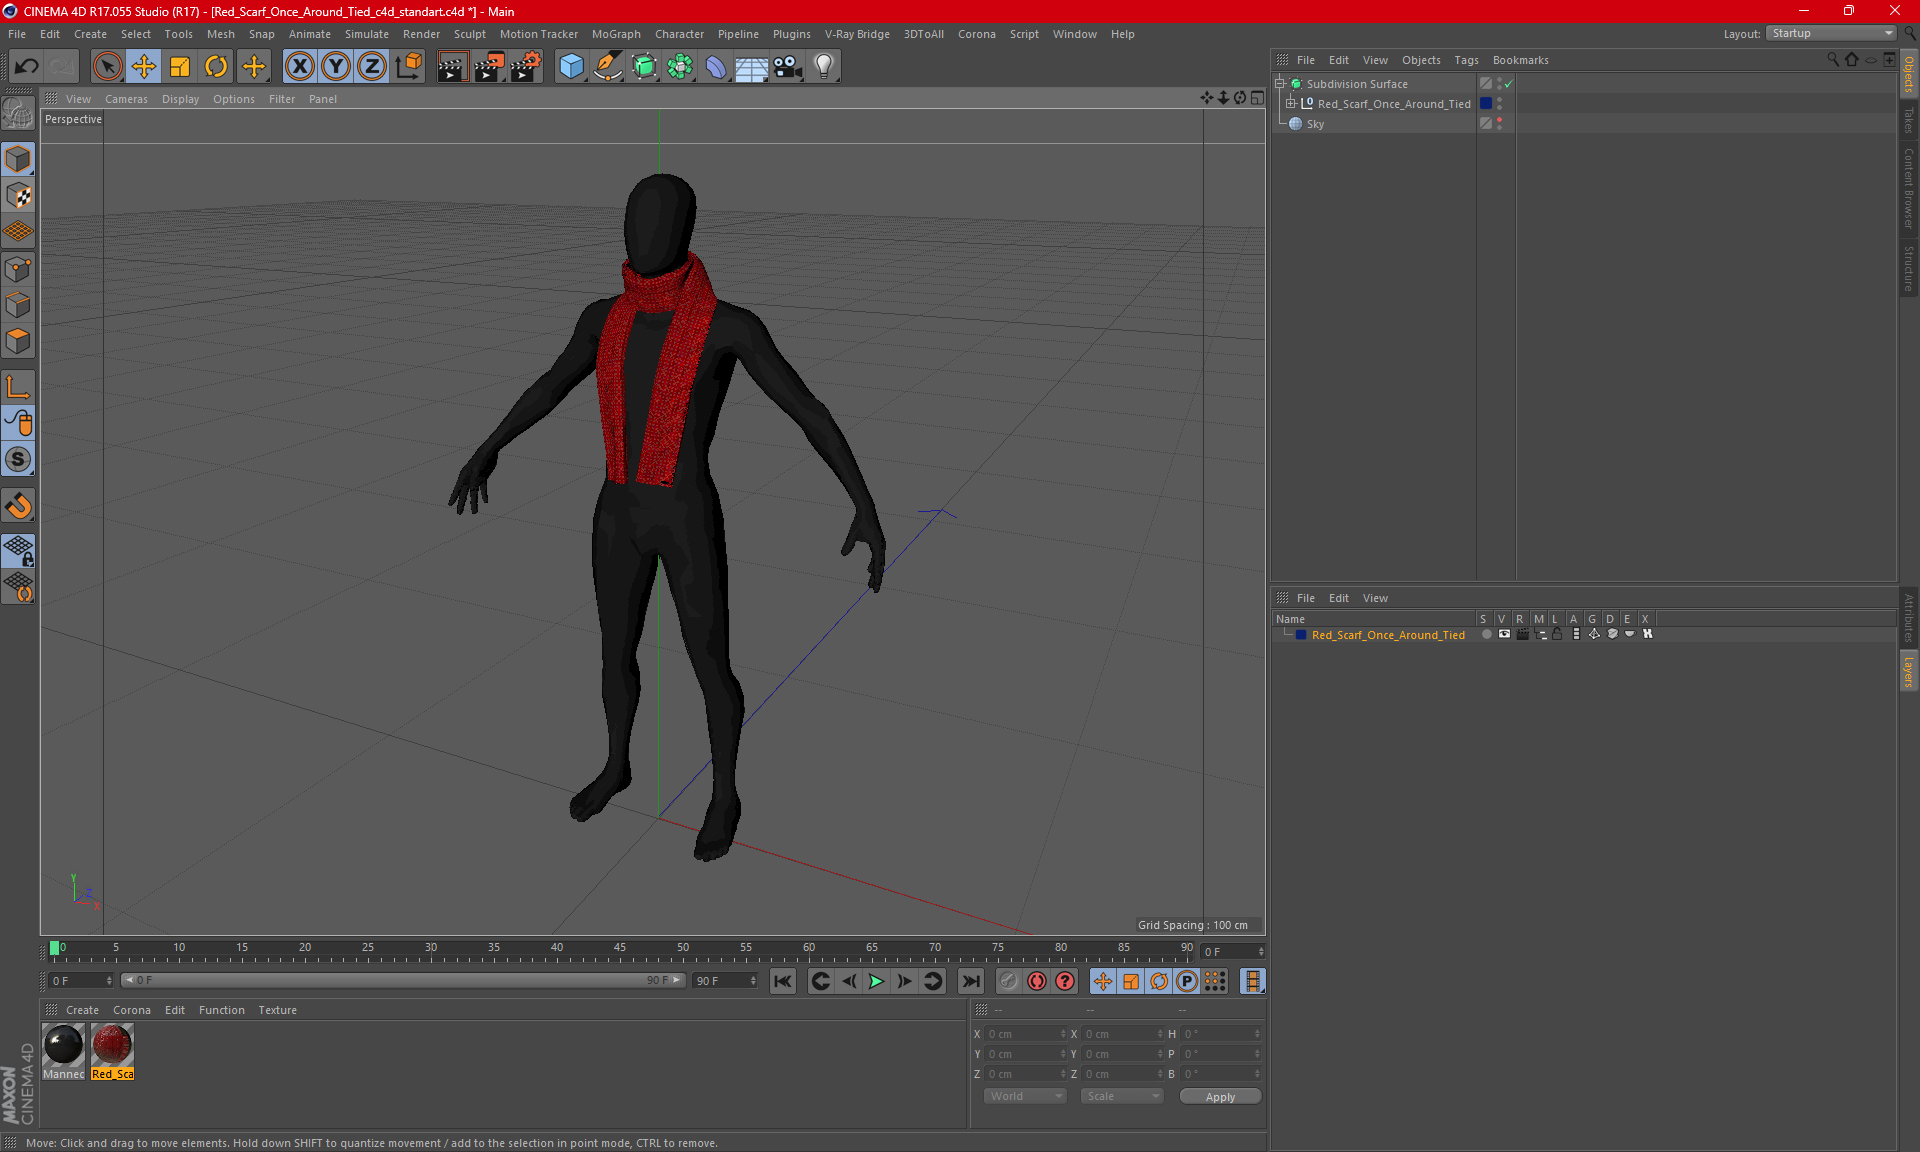Open the deformer objects icon
The width and height of the screenshot is (1920, 1152).
click(x=716, y=66)
